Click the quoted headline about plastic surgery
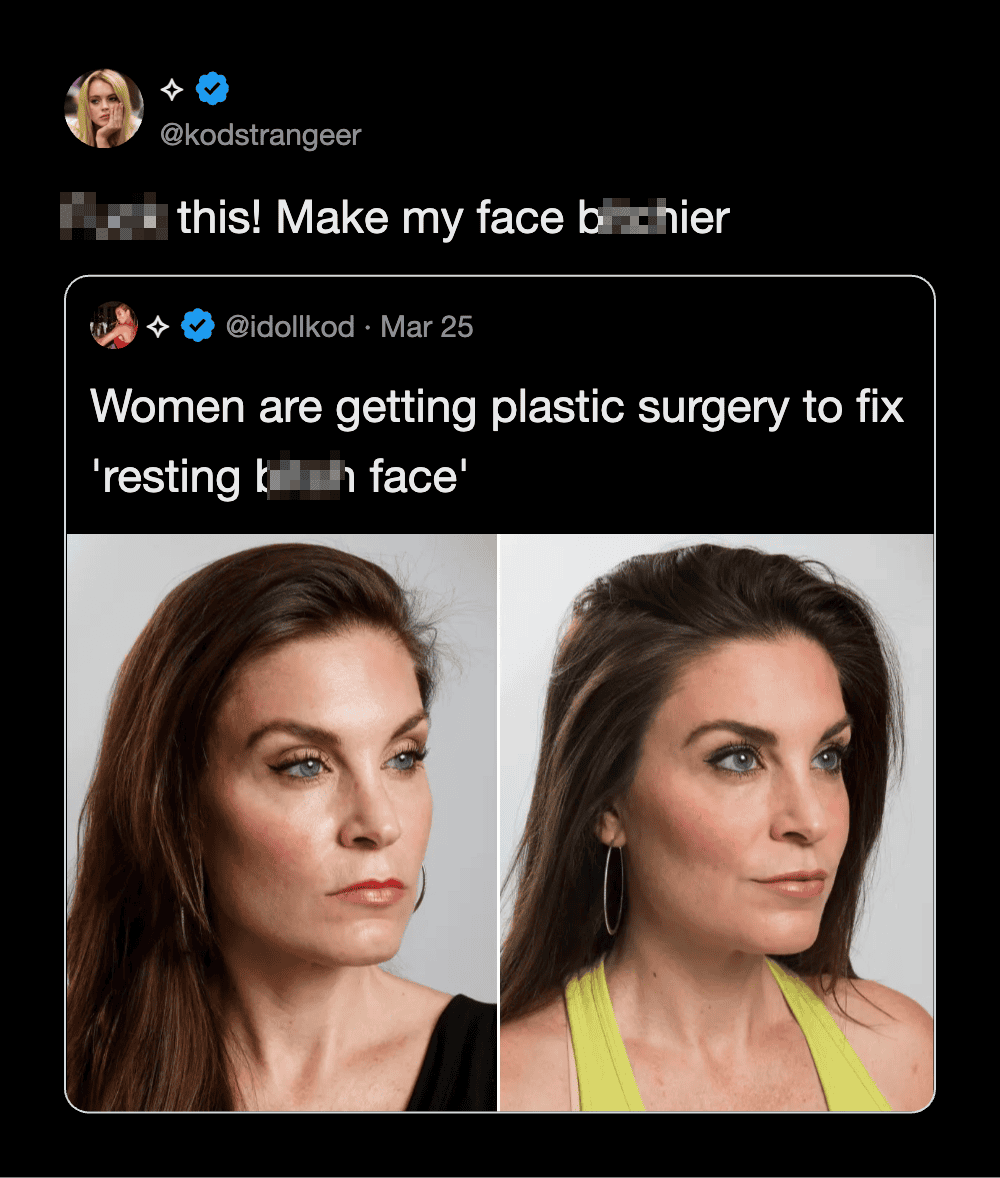Viewport: 1000px width, 1178px height. click(497, 407)
